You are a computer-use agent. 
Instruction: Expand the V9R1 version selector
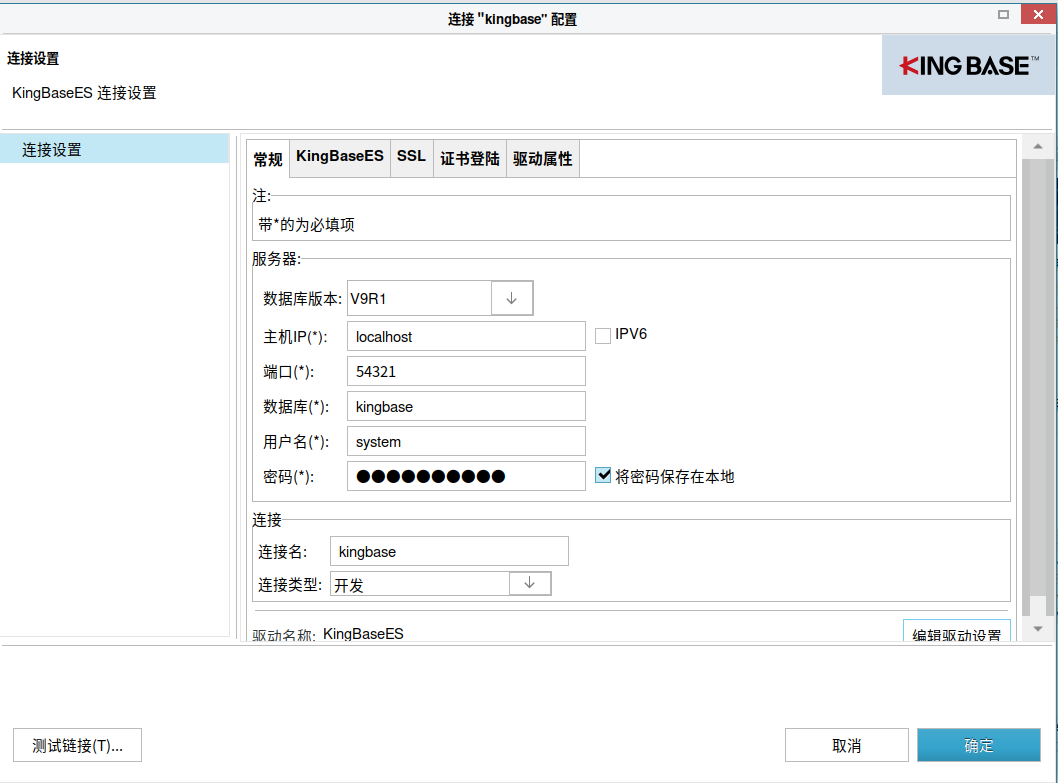(512, 297)
